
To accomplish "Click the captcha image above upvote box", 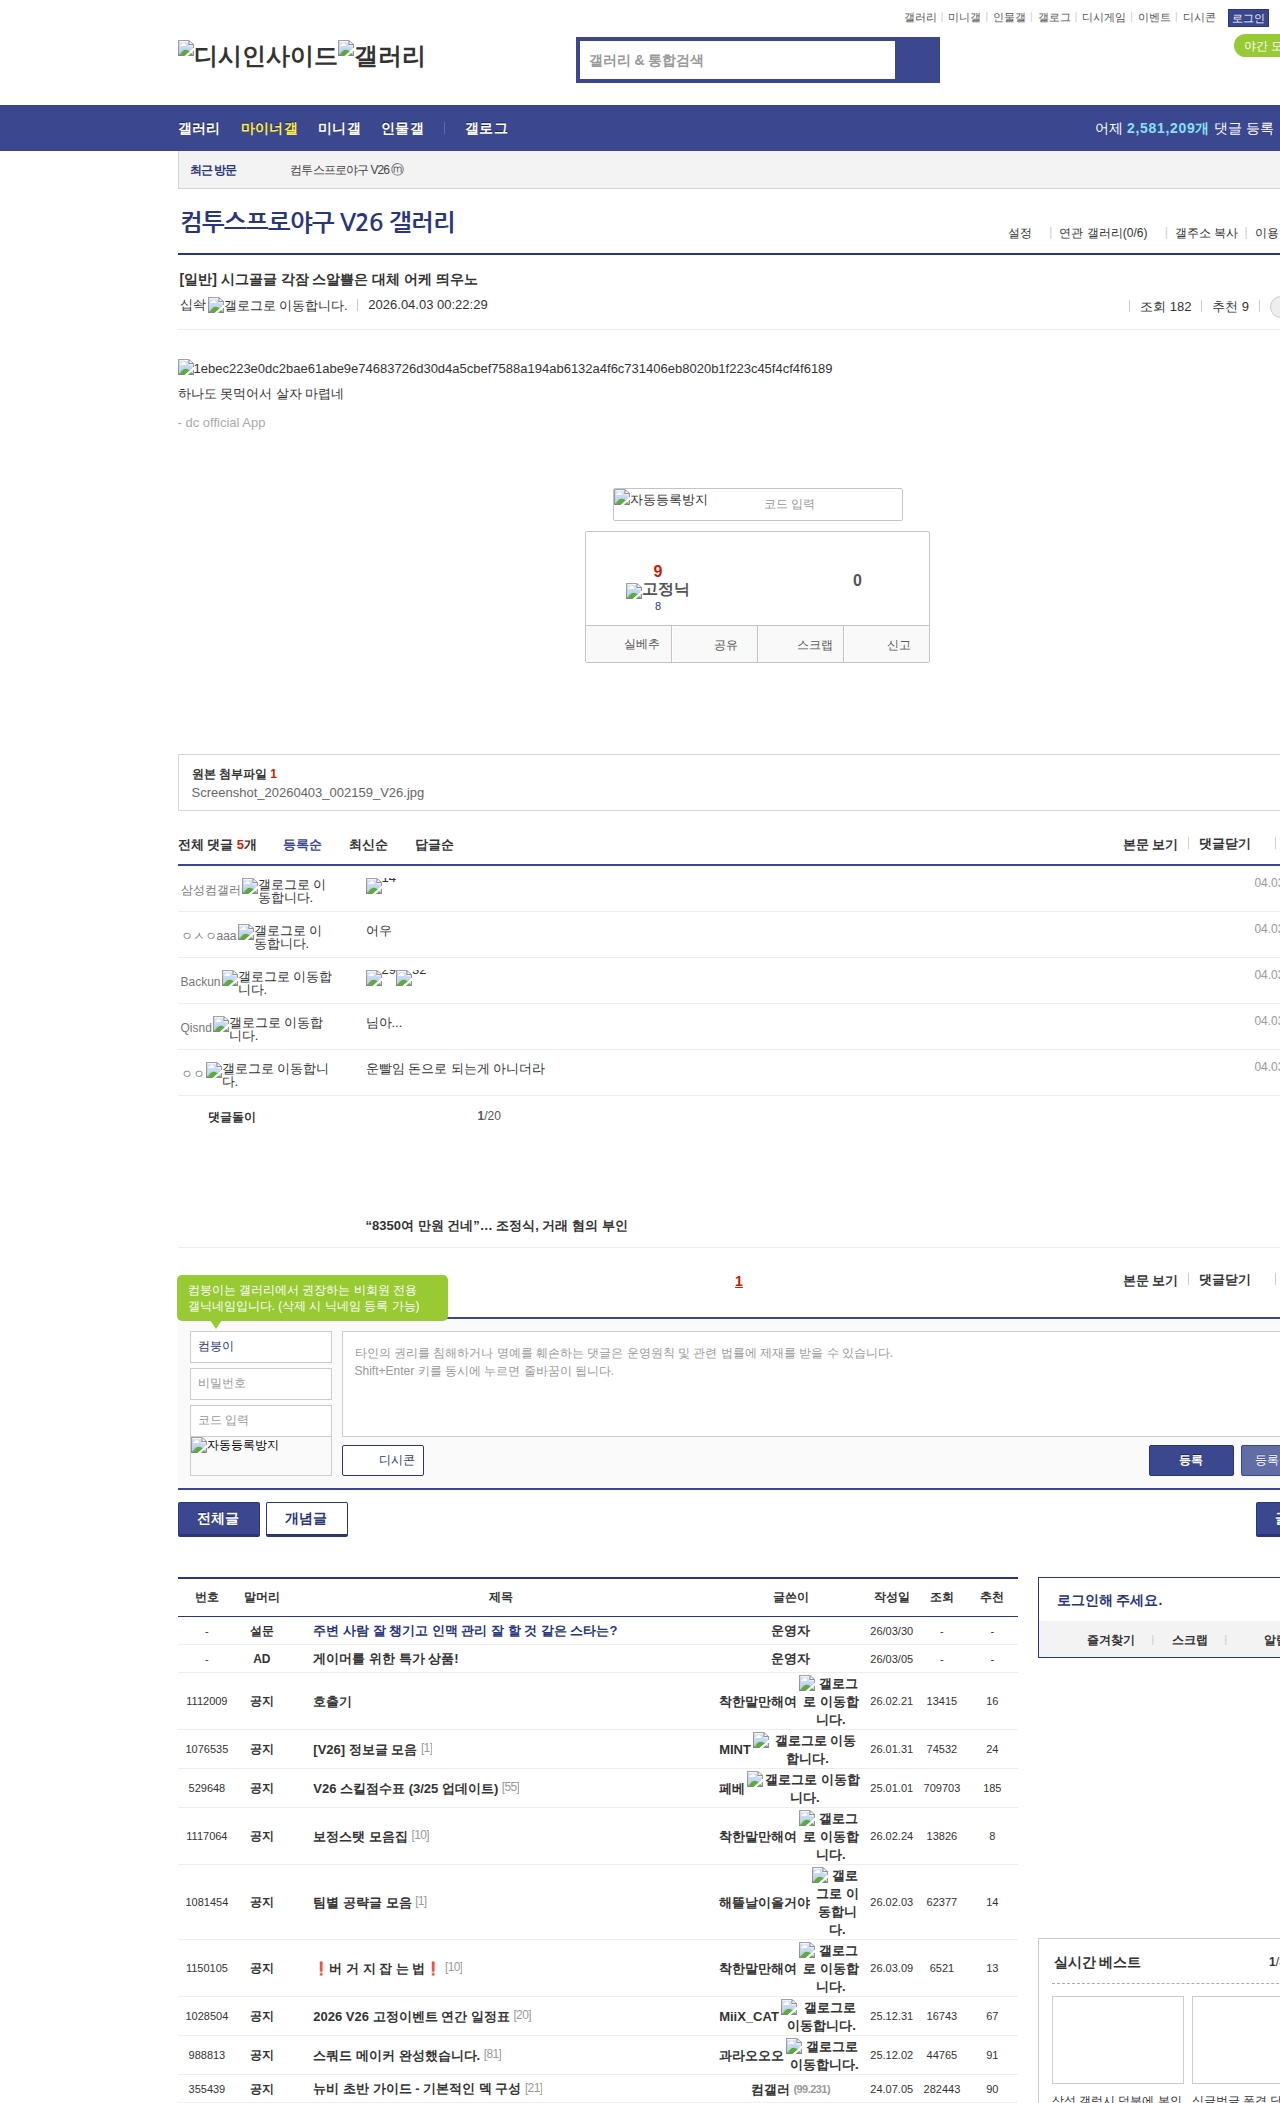I will [661, 500].
